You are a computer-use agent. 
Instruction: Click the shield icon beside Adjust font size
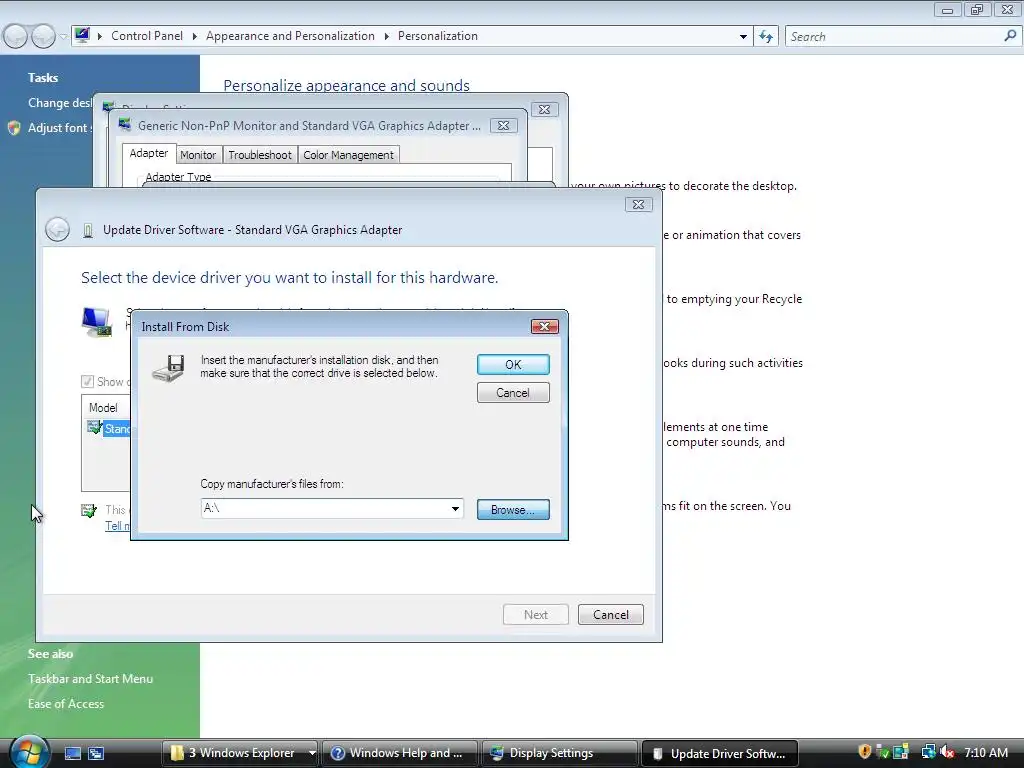tap(14, 128)
